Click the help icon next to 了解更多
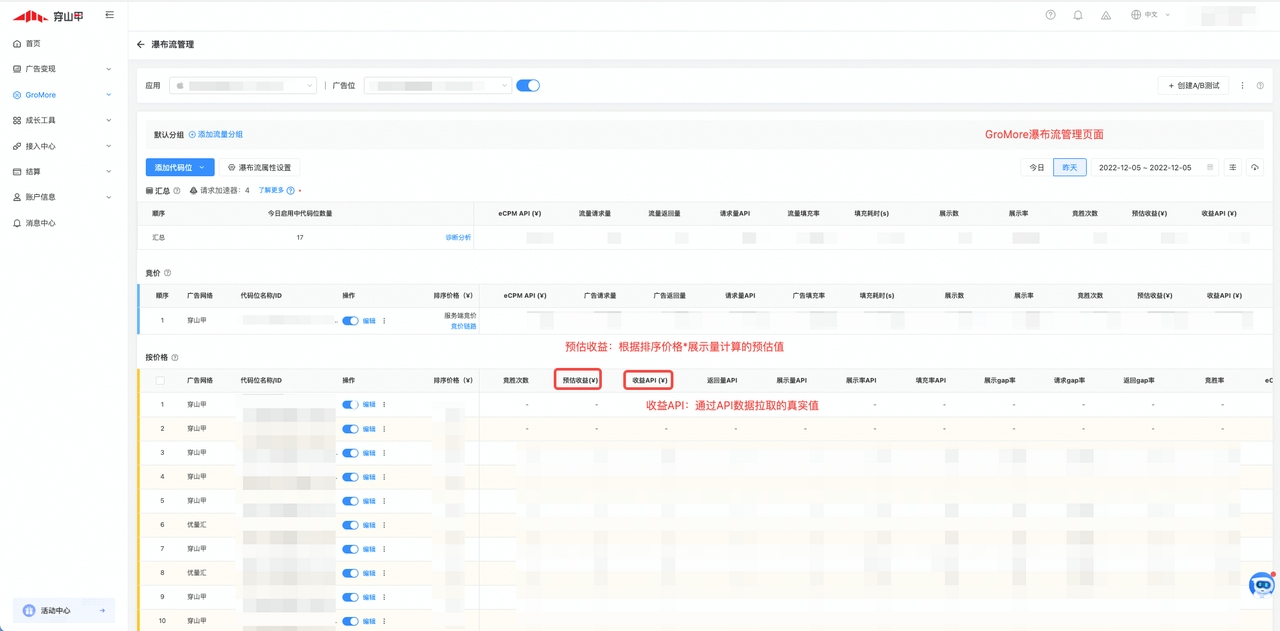Screen dimensions: 1280x631 pos(291,191)
